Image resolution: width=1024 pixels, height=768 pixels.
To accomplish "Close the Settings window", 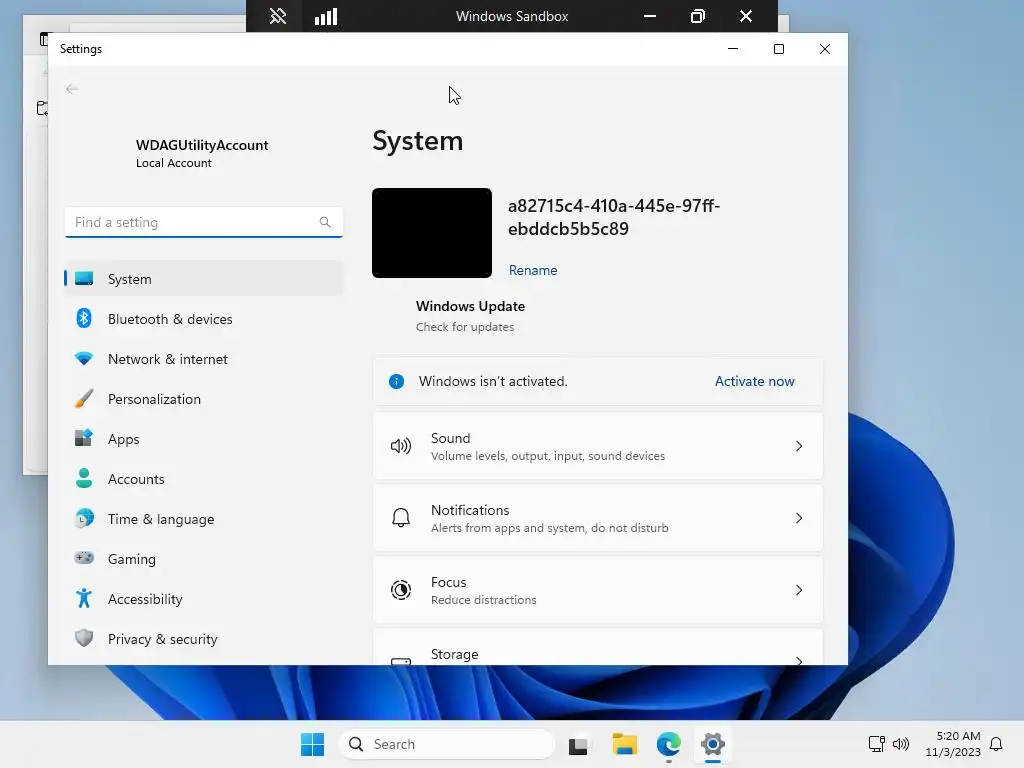I will point(825,49).
